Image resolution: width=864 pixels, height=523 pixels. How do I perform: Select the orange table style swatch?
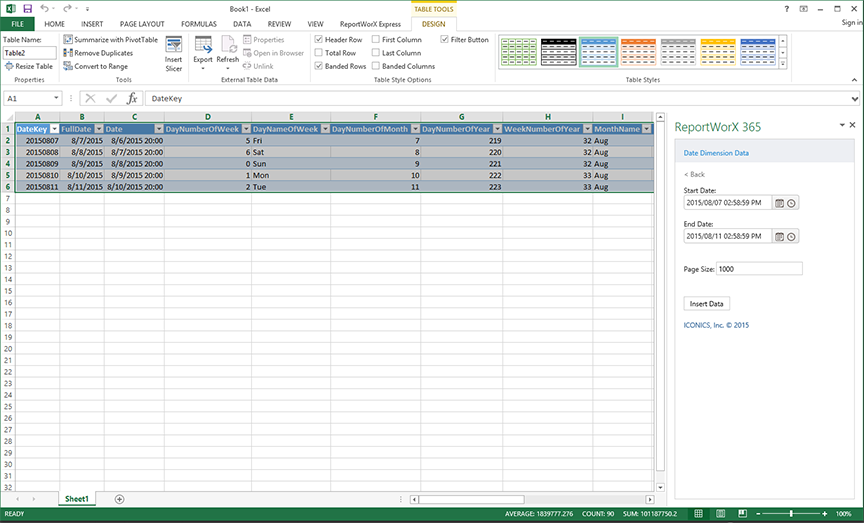click(x=638, y=51)
